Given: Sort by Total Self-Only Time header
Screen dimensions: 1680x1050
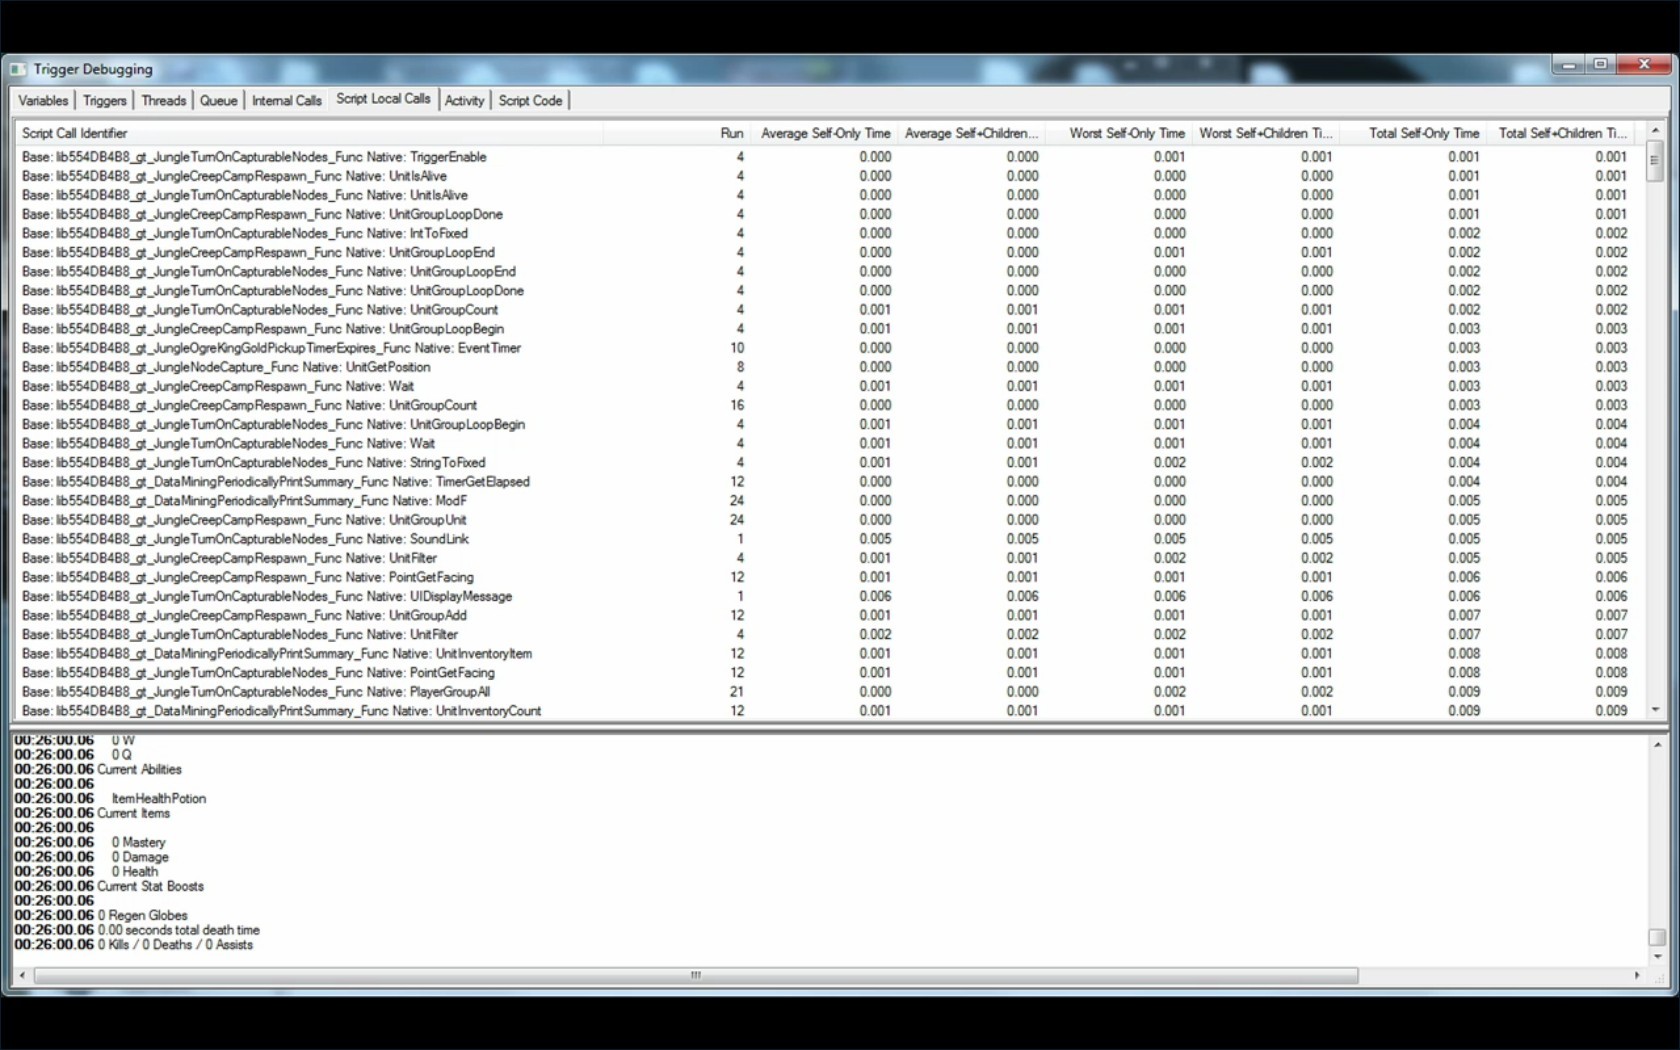Looking at the screenshot, I should [1412, 133].
